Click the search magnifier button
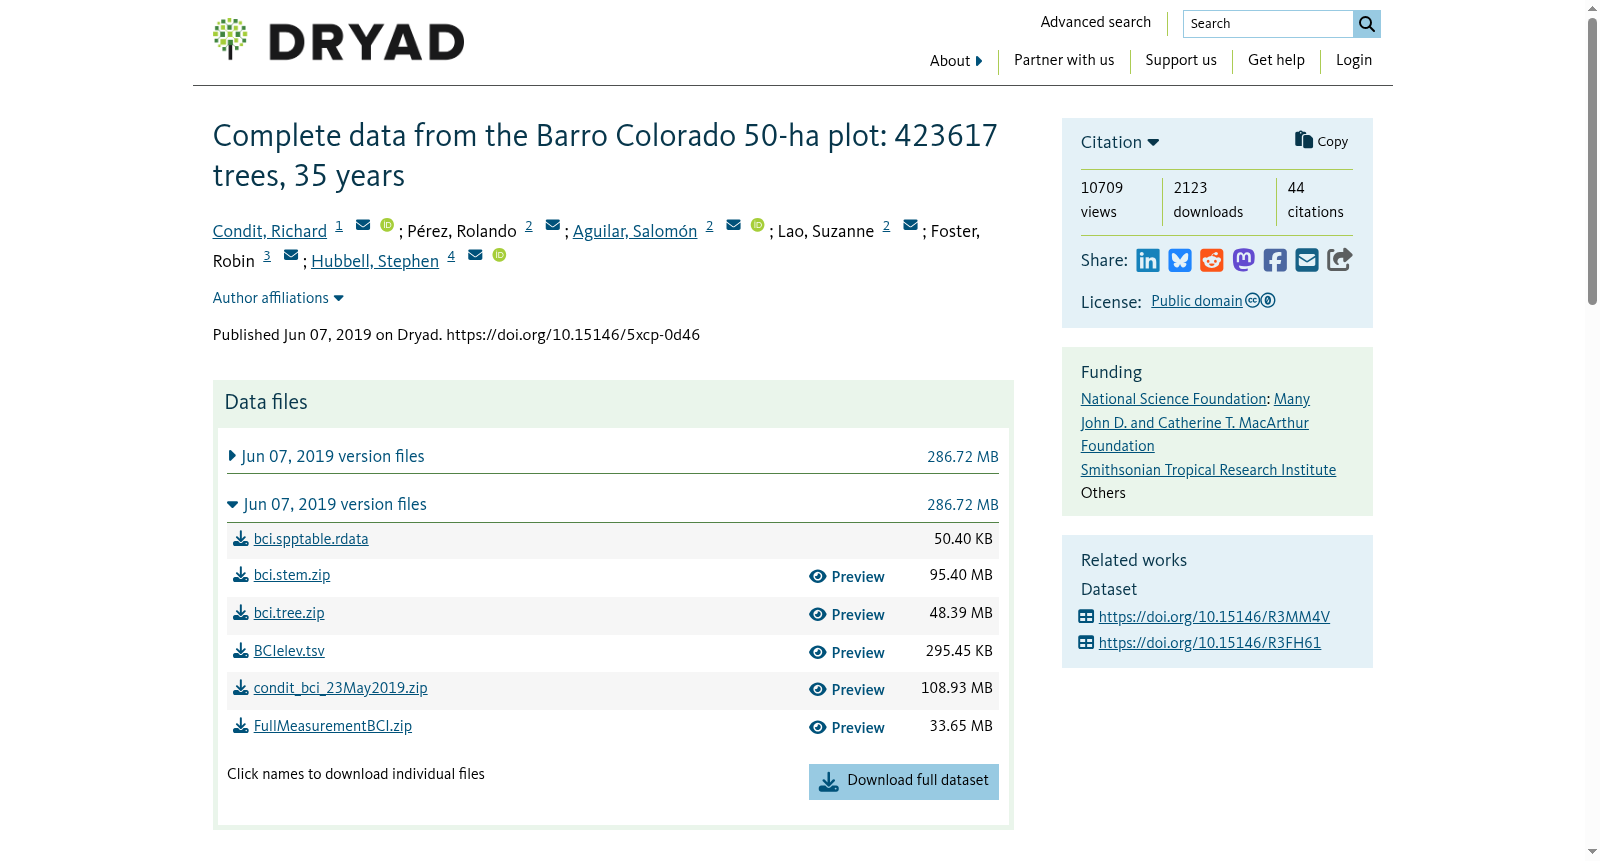The image size is (1600, 861). pyautogui.click(x=1366, y=24)
